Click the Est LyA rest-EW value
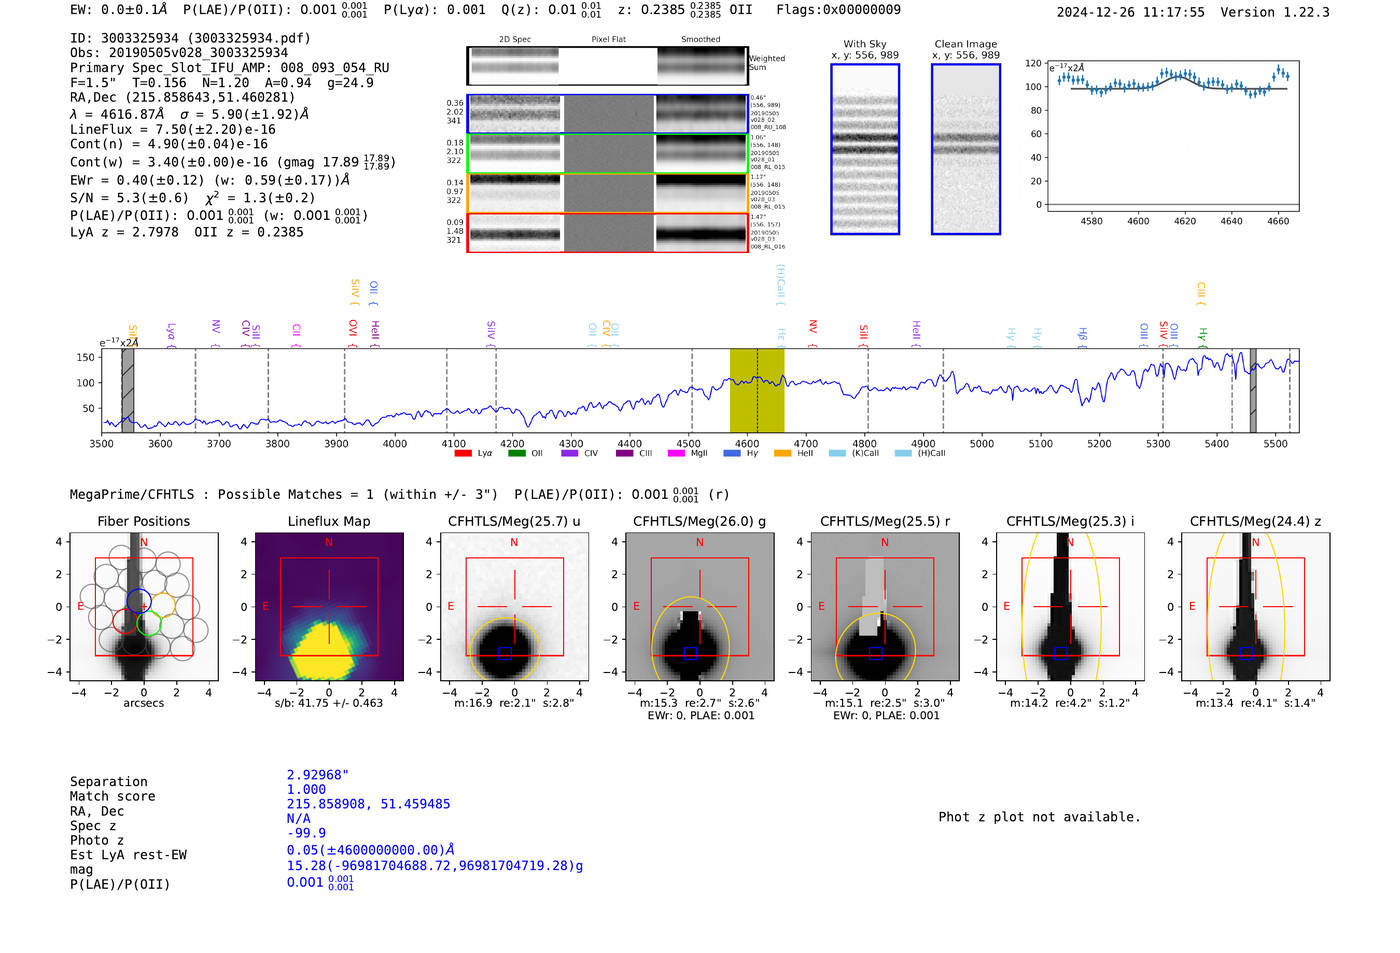 point(371,850)
